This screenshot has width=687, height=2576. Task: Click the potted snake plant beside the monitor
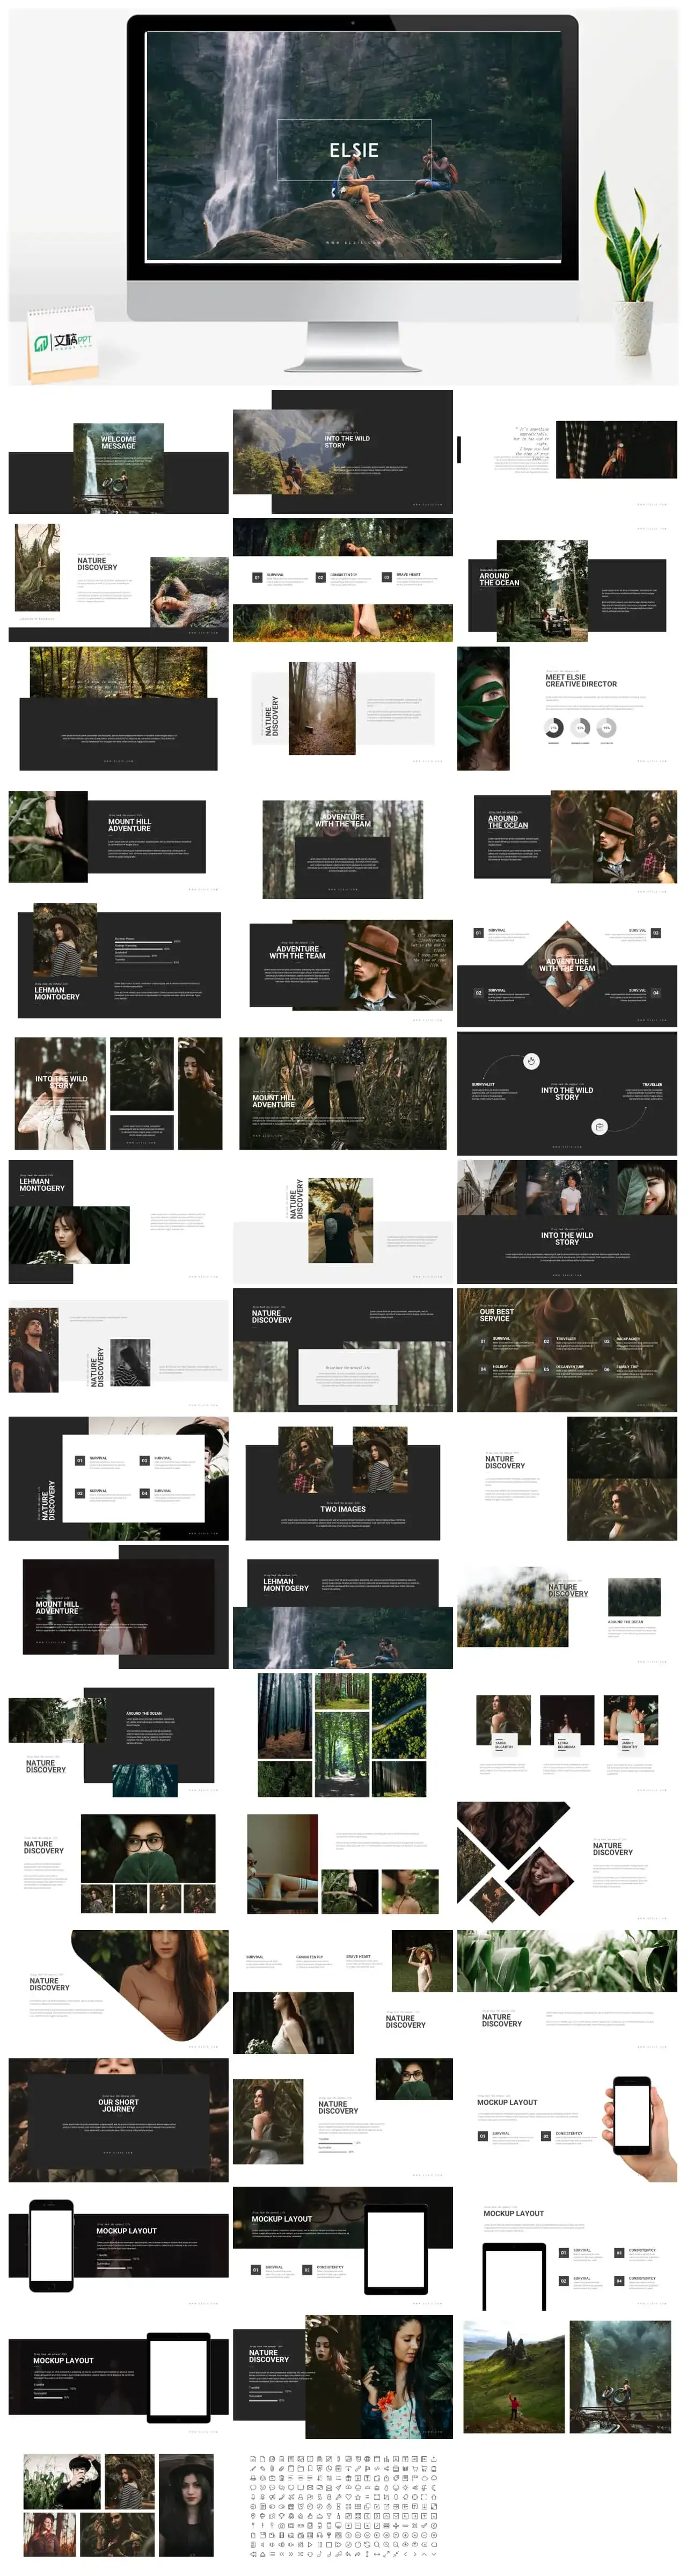click(630, 270)
